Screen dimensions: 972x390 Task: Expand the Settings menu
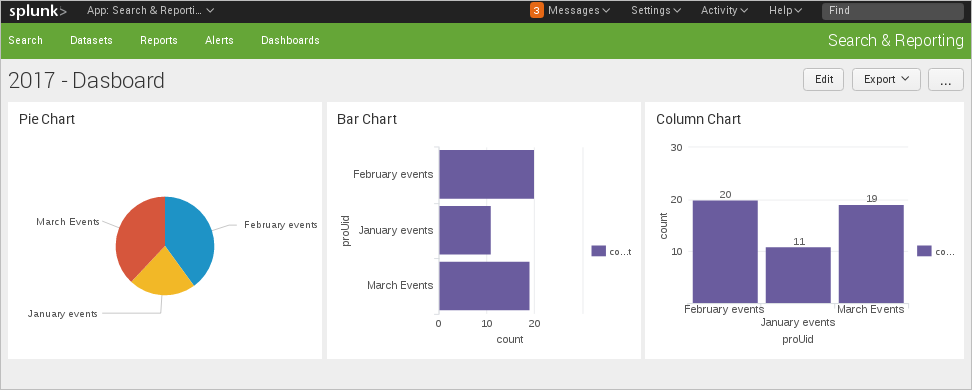point(656,11)
